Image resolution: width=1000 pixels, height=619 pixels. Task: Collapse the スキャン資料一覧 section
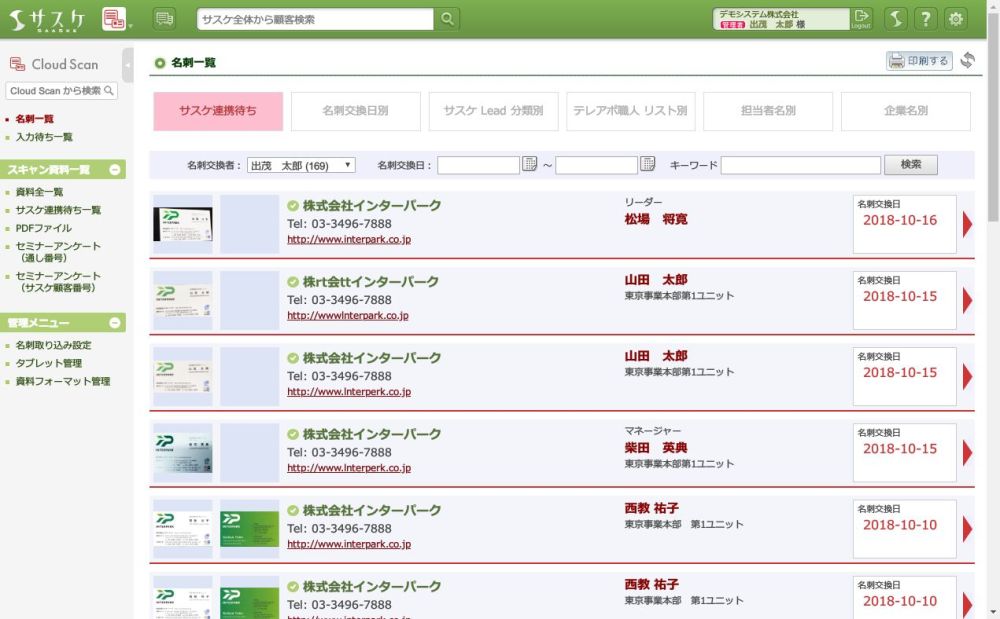click(x=115, y=170)
